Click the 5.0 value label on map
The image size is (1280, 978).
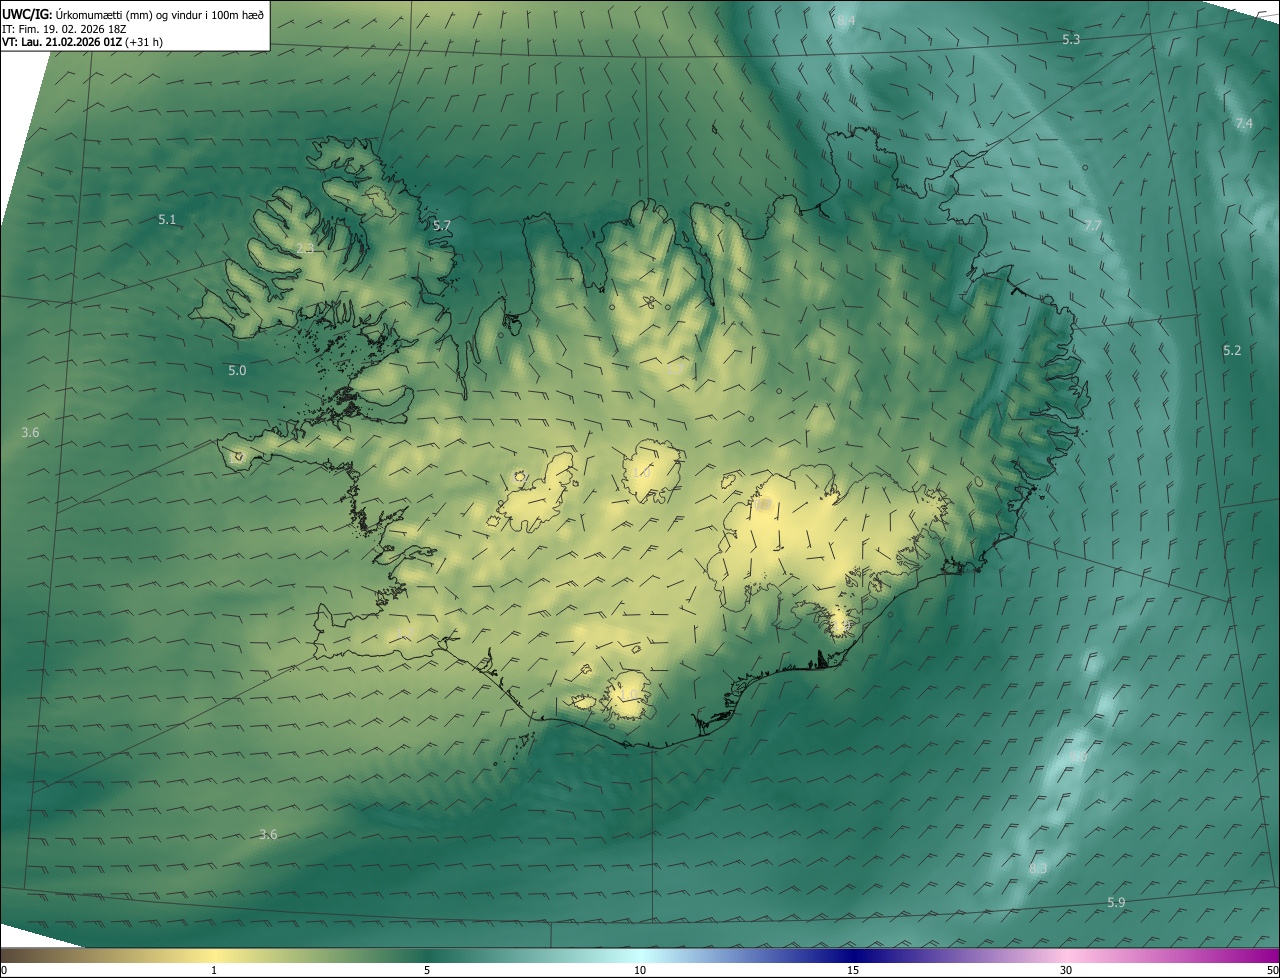[x=237, y=370]
